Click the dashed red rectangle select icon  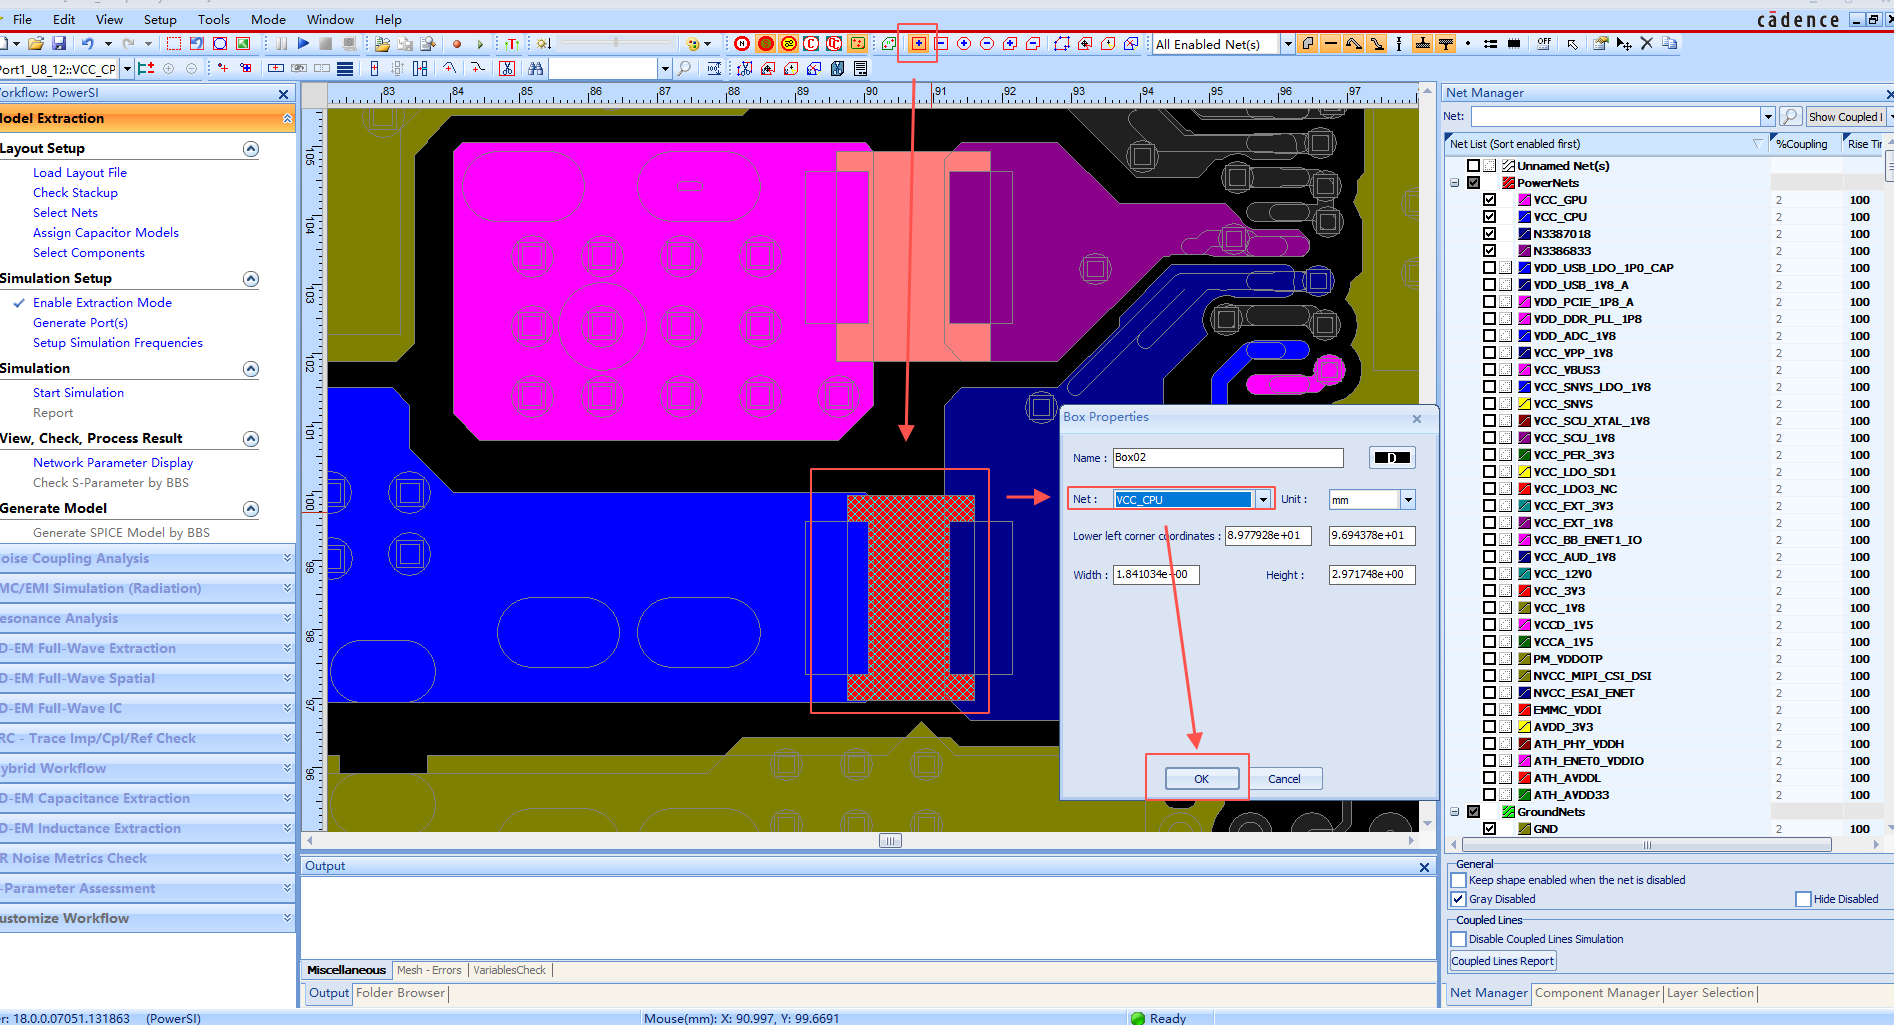point(174,44)
